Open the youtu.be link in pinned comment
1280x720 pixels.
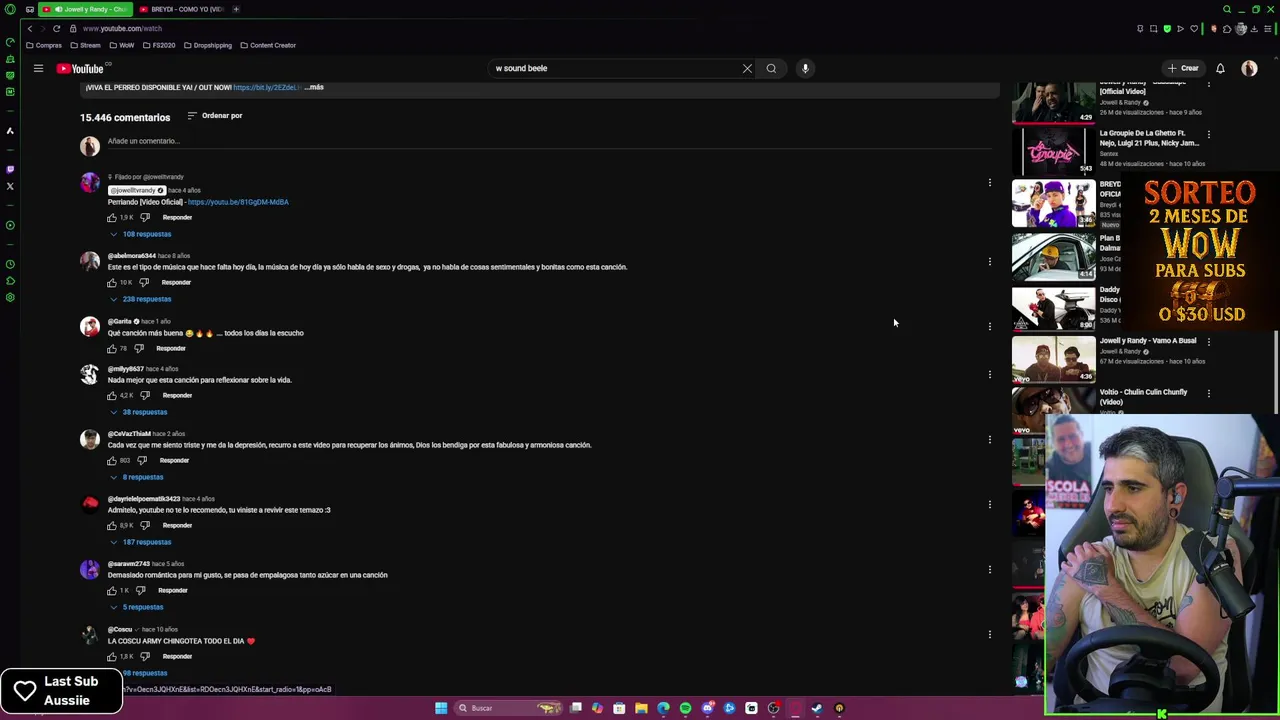(238, 202)
